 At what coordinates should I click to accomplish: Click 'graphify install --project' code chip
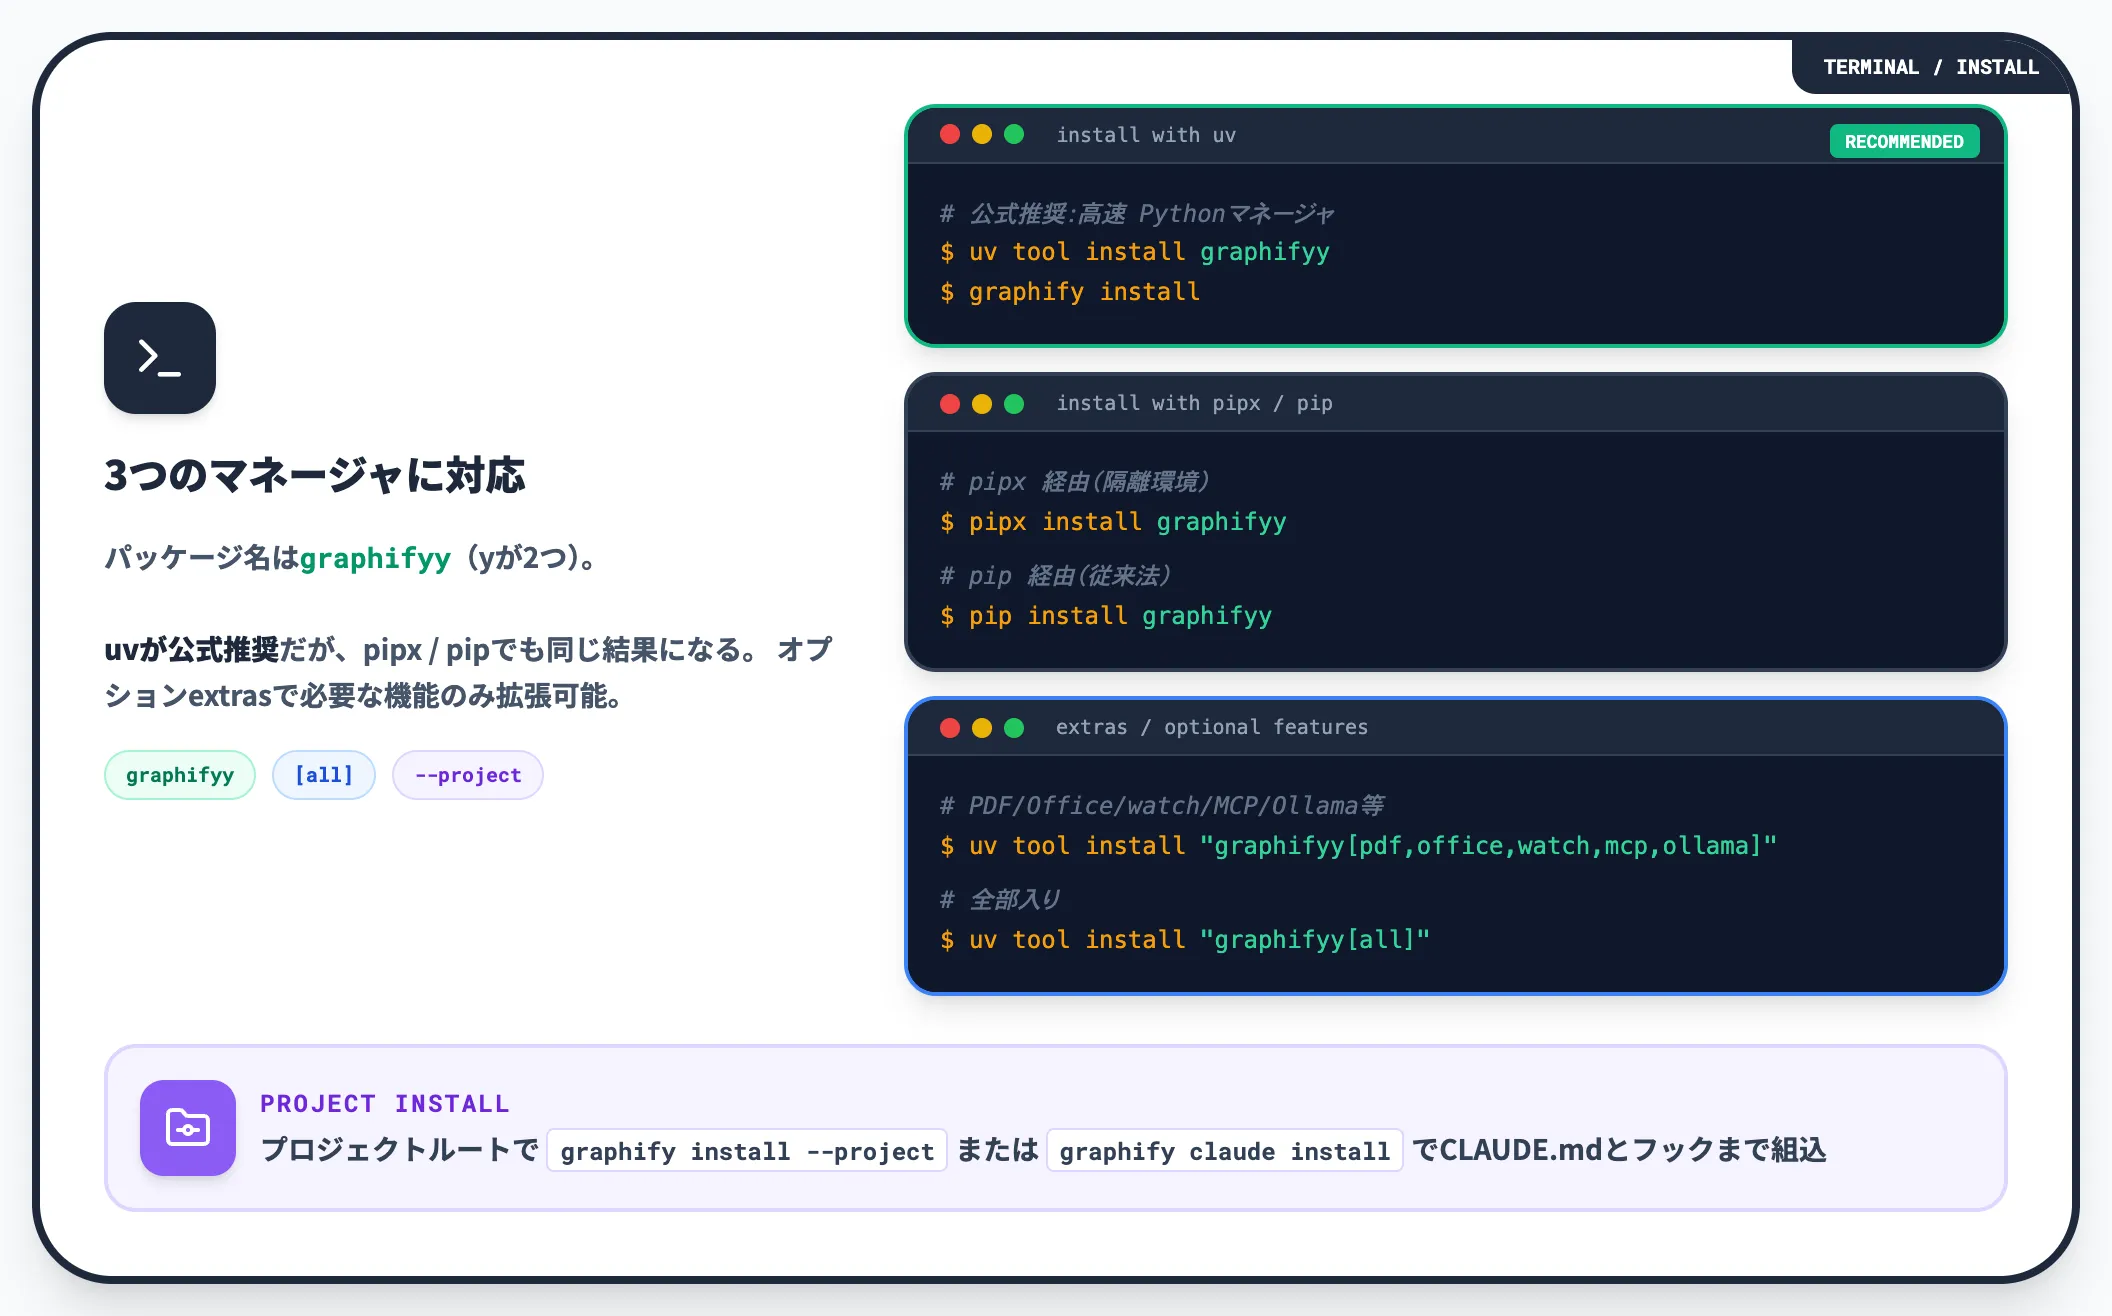(x=747, y=1151)
